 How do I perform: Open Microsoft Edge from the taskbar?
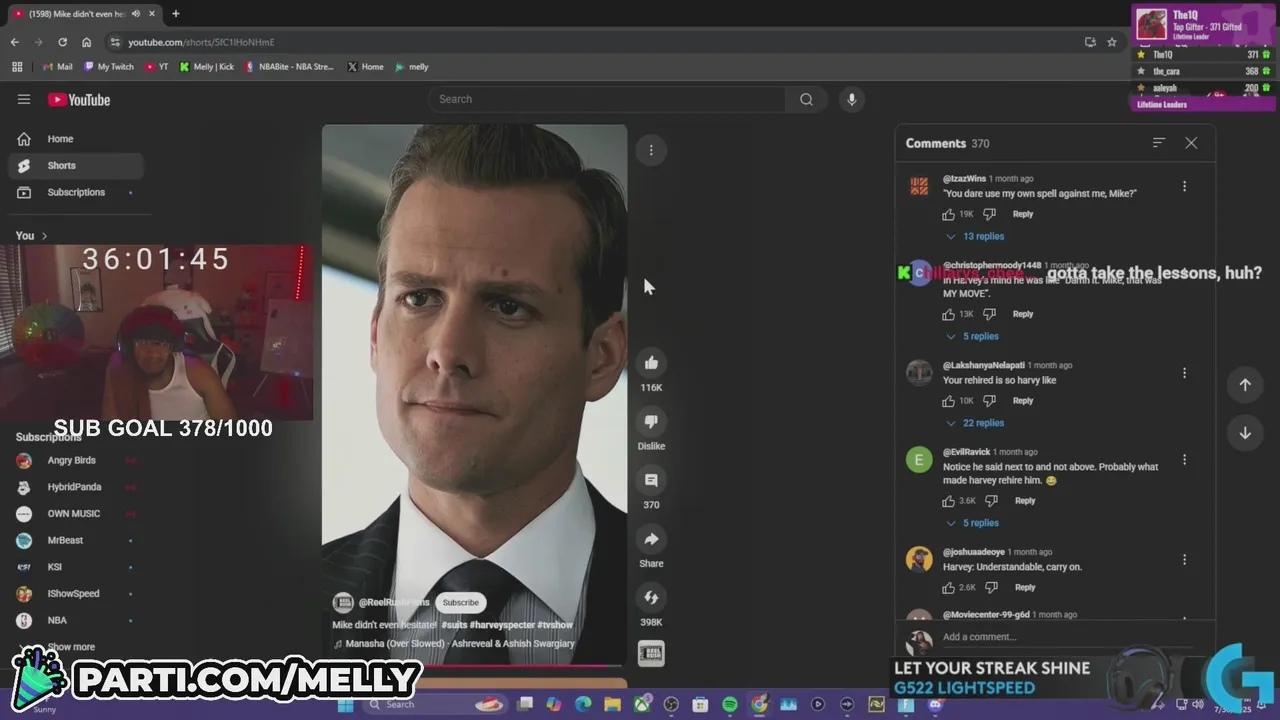(583, 705)
